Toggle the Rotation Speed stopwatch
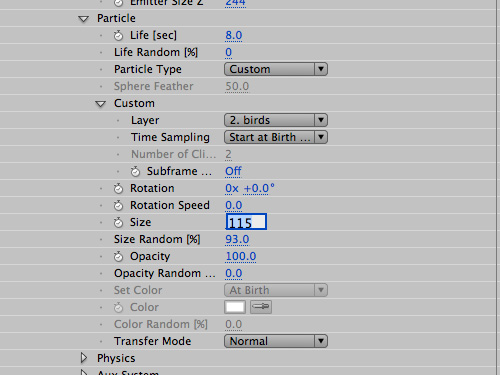This screenshot has width=500, height=375. tap(118, 205)
